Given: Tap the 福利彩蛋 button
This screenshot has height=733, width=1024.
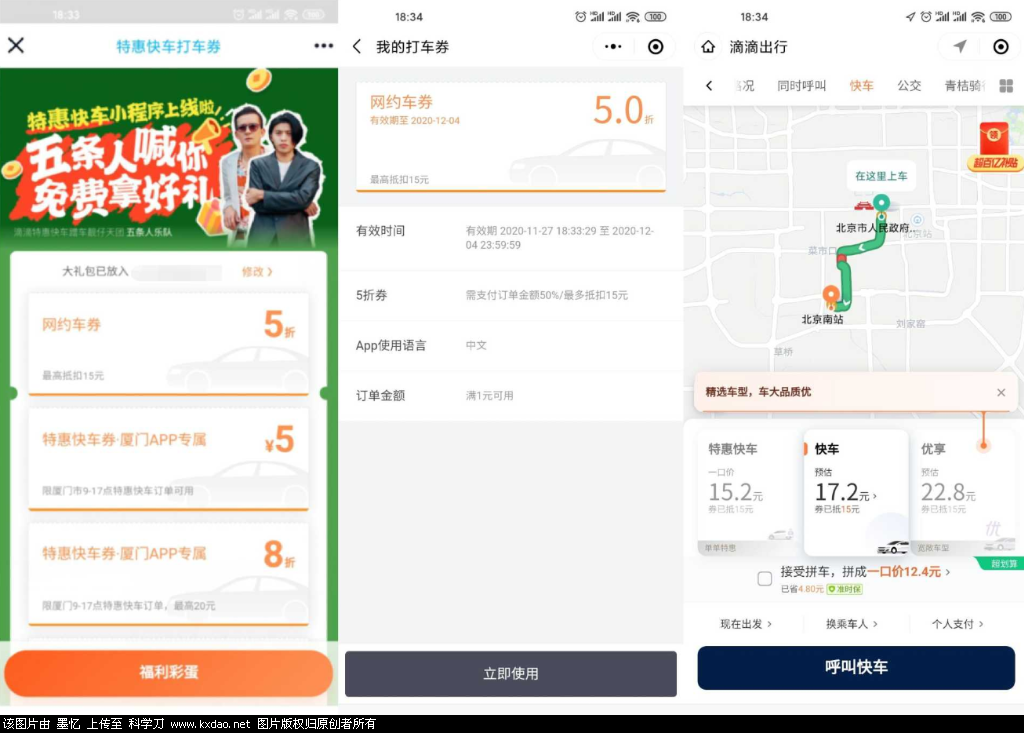Looking at the screenshot, I should 168,672.
